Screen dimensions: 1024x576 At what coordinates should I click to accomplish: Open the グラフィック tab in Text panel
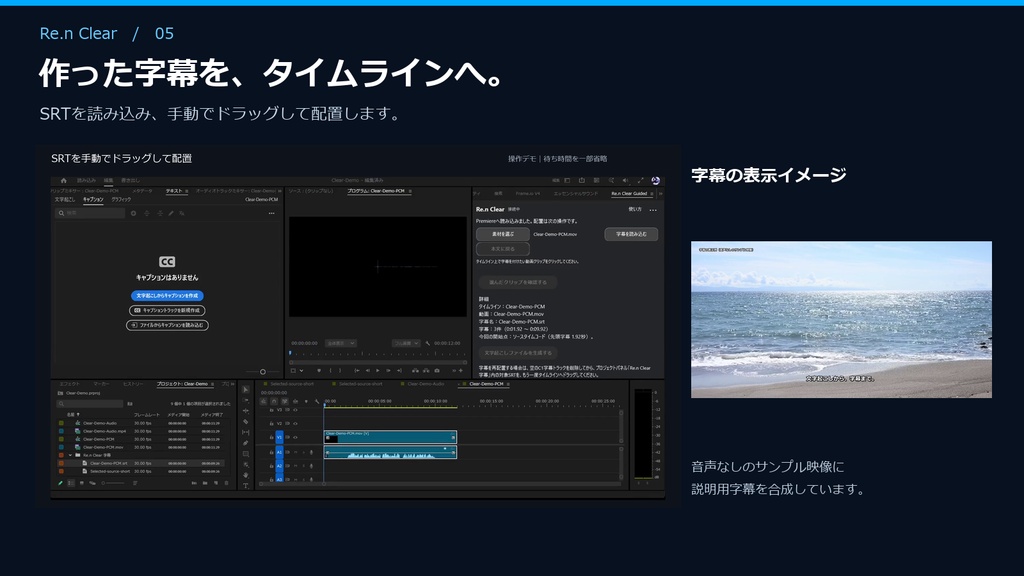[x=121, y=200]
